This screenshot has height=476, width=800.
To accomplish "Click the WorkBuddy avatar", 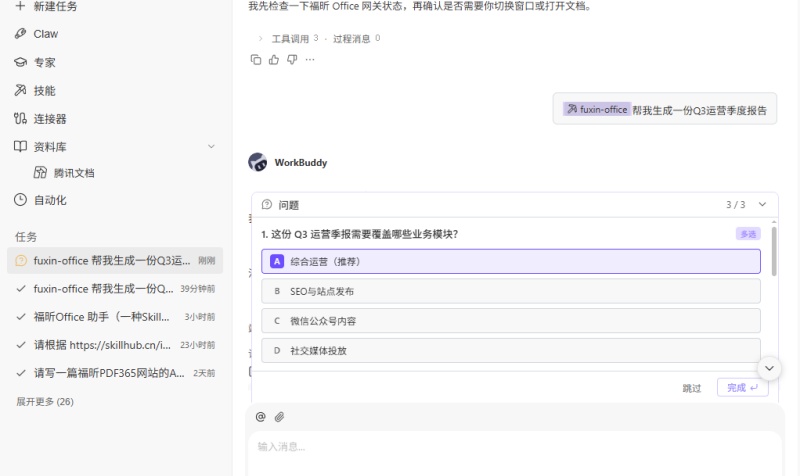I will click(x=258, y=162).
